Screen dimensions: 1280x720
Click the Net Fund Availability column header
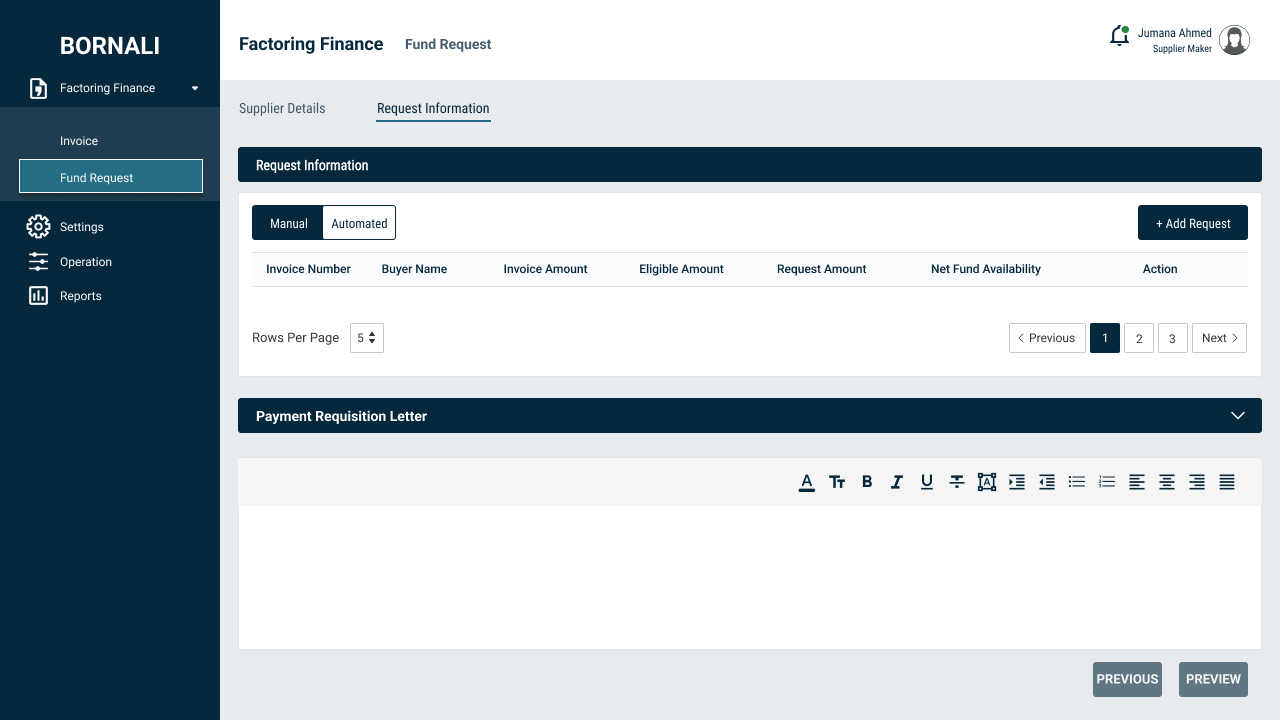coord(986,269)
